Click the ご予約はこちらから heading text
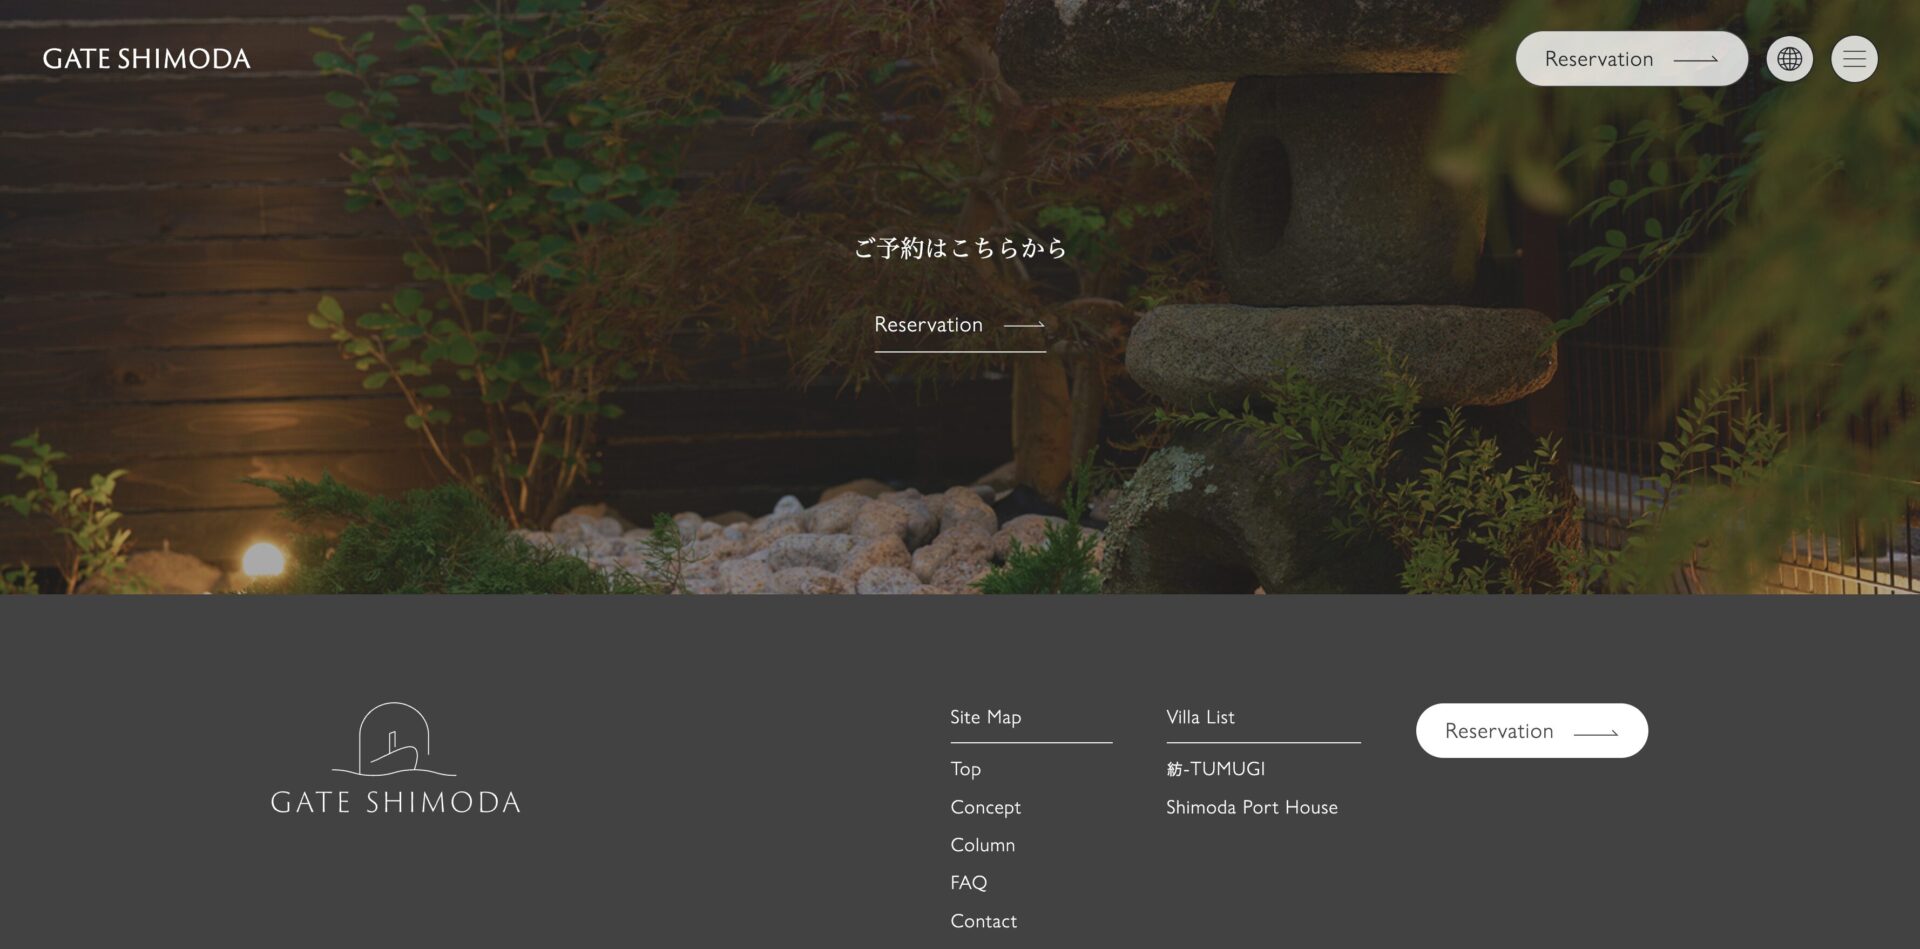 [x=960, y=248]
